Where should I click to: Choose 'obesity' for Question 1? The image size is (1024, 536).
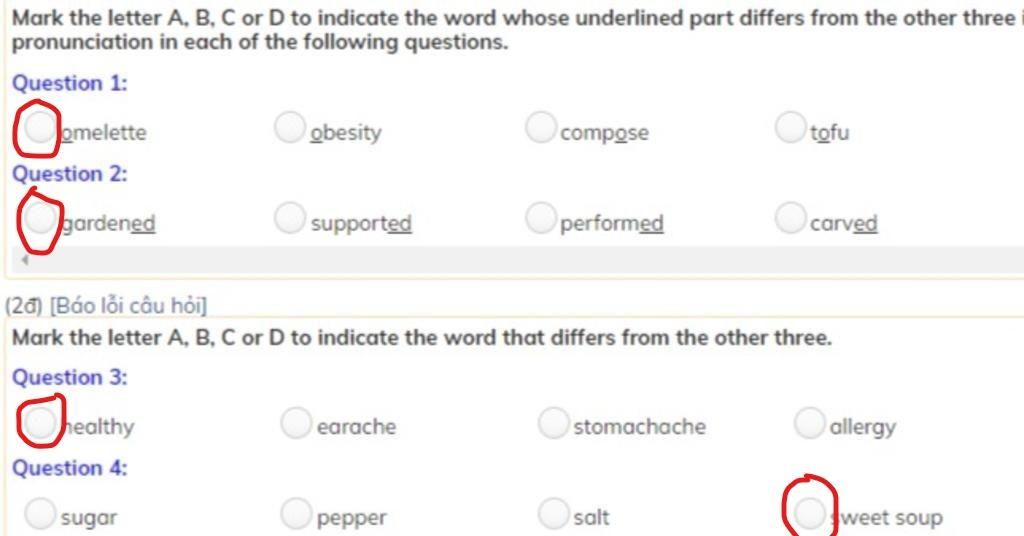coord(289,127)
